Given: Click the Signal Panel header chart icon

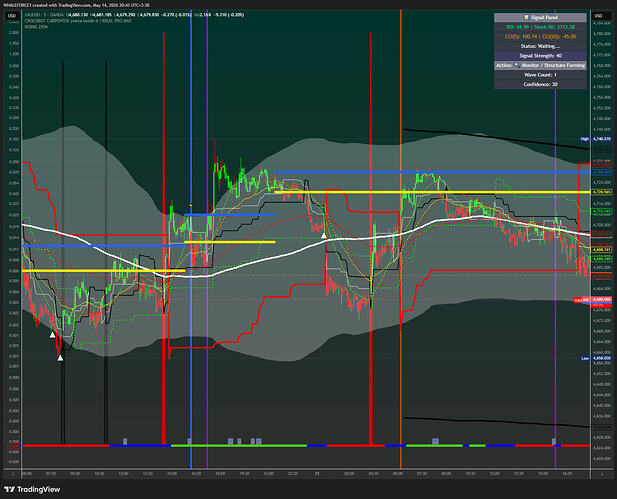Looking at the screenshot, I should [x=526, y=17].
